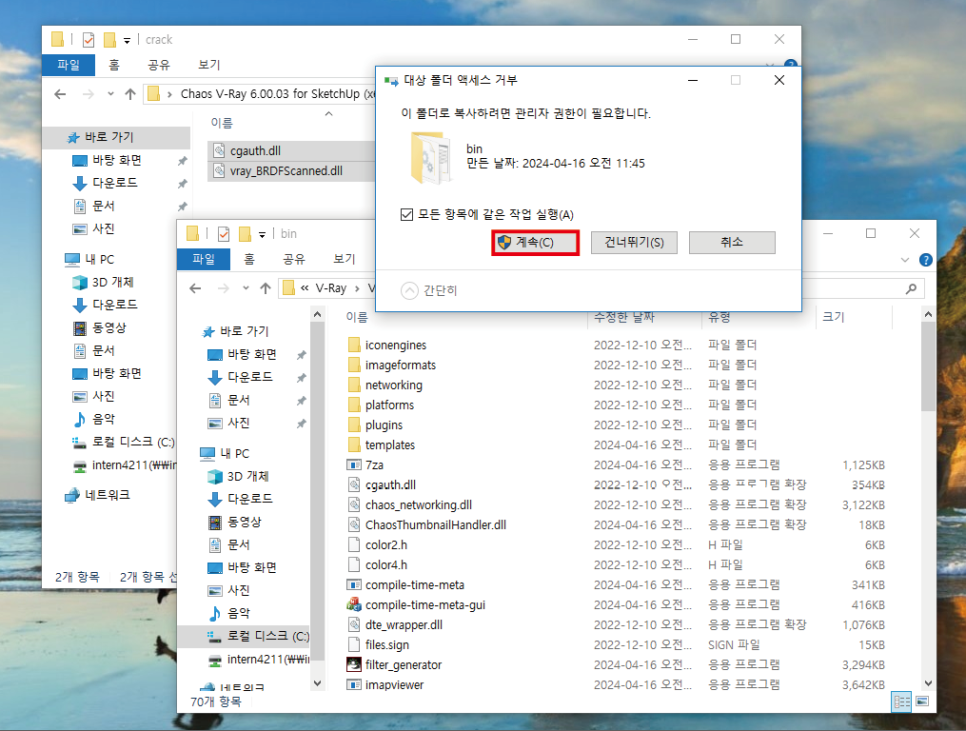Open 공유 tab in bin window
966x731 pixels.
pyautogui.click(x=294, y=259)
